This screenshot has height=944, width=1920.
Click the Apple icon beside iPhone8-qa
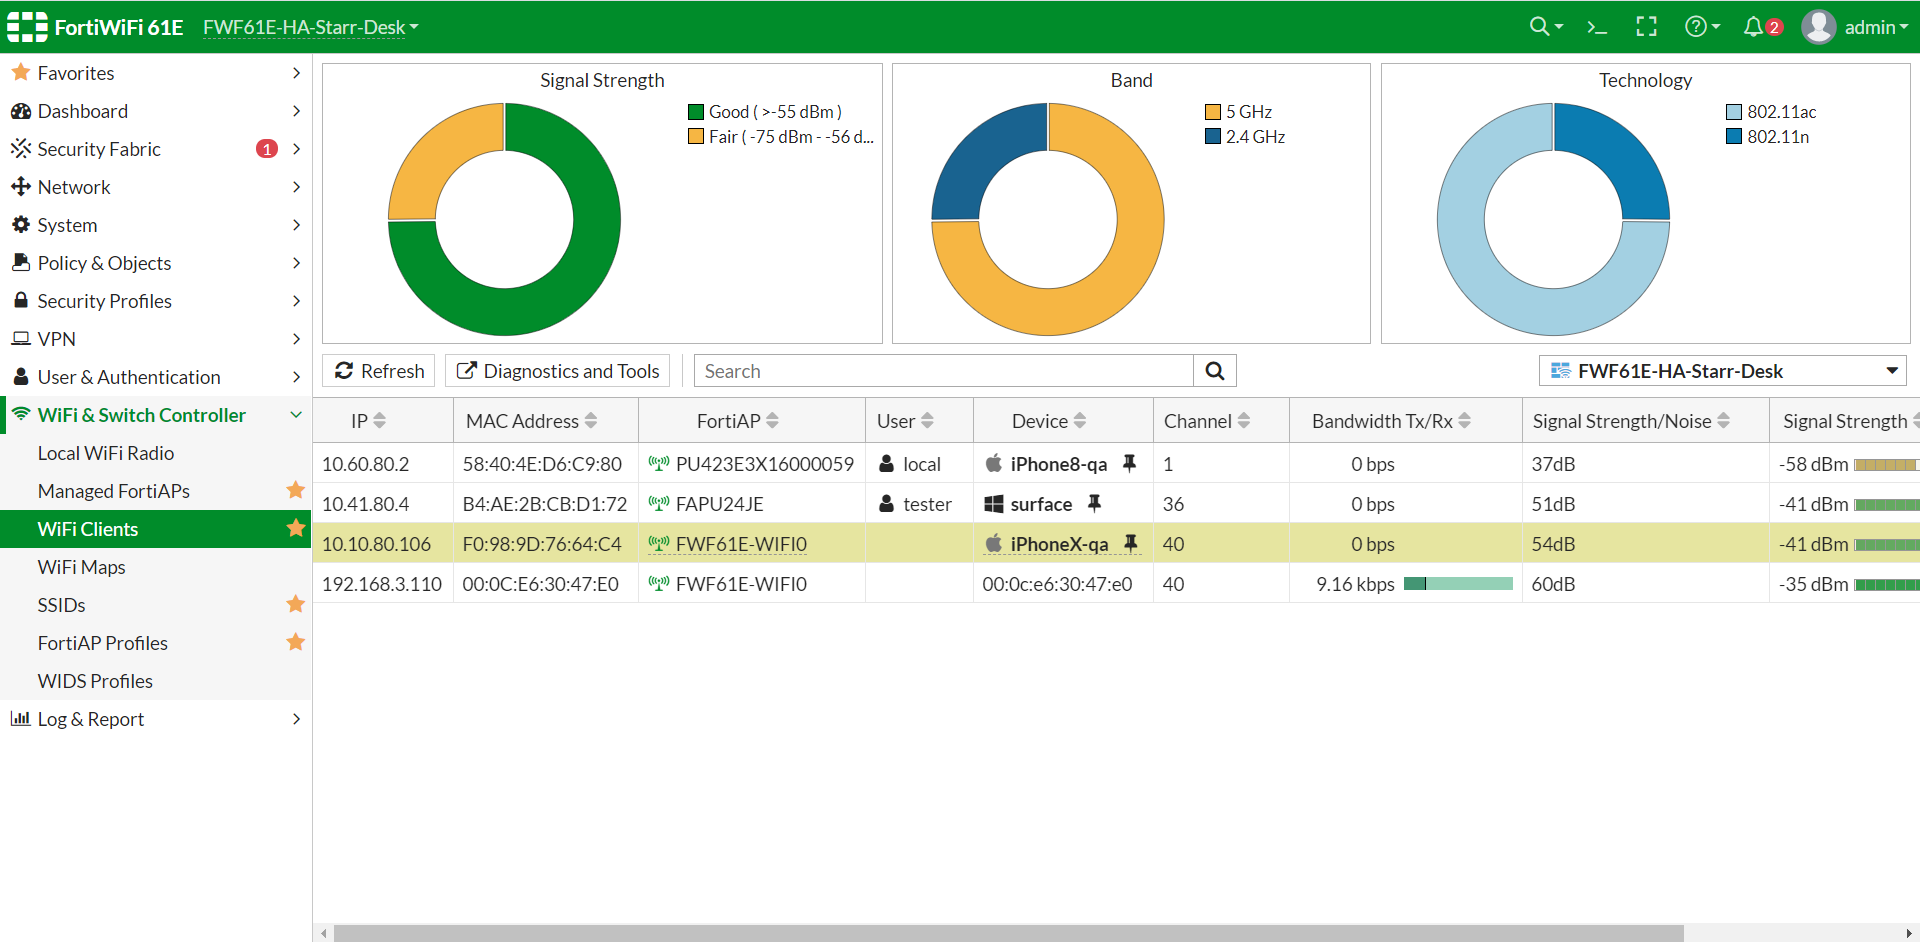(x=993, y=463)
